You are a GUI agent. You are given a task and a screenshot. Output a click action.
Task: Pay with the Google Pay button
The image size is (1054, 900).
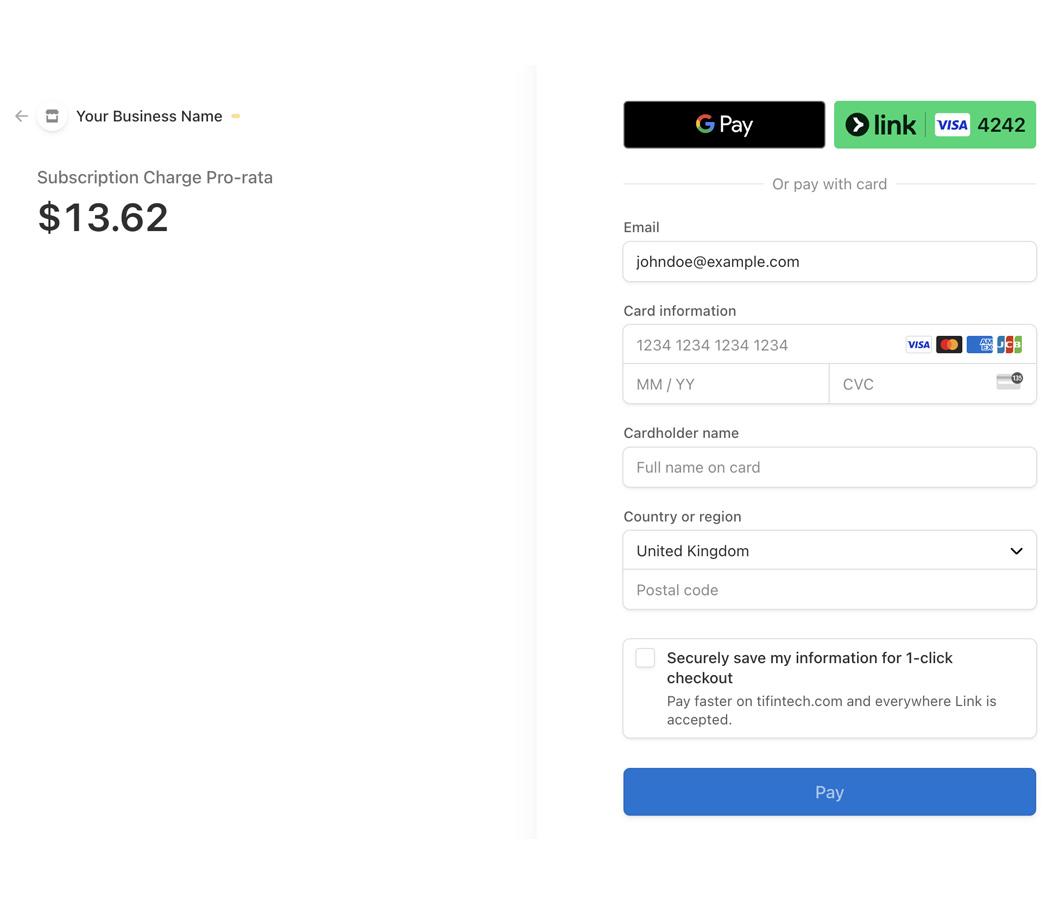[x=724, y=124]
